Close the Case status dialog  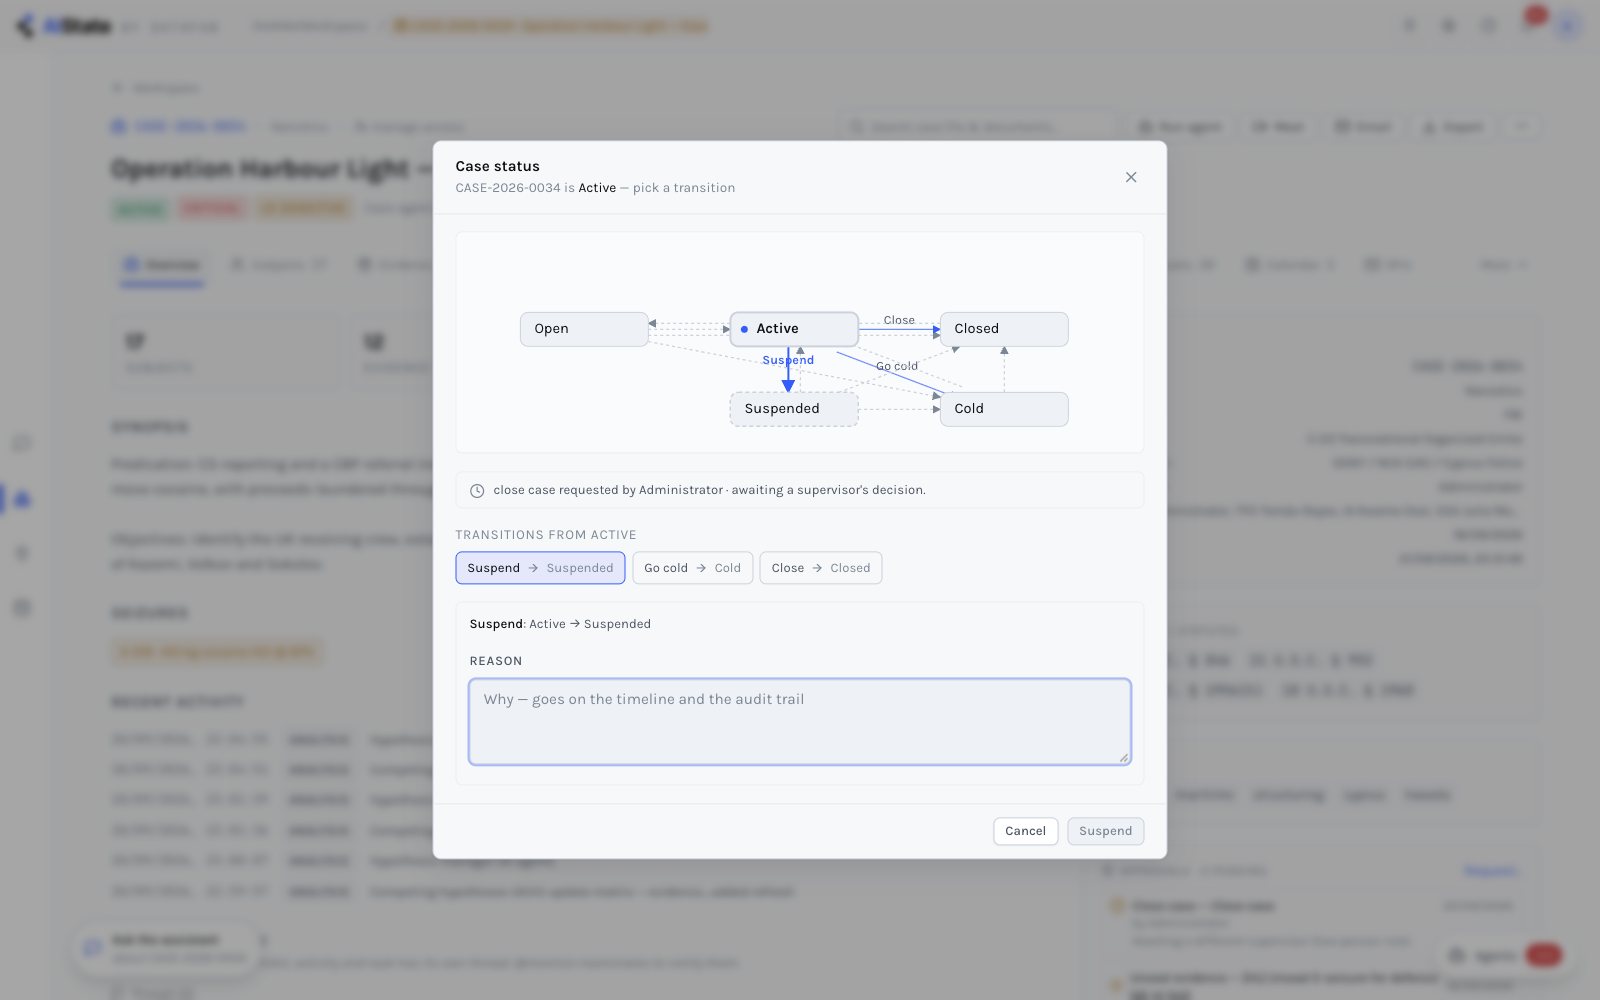click(x=1131, y=177)
